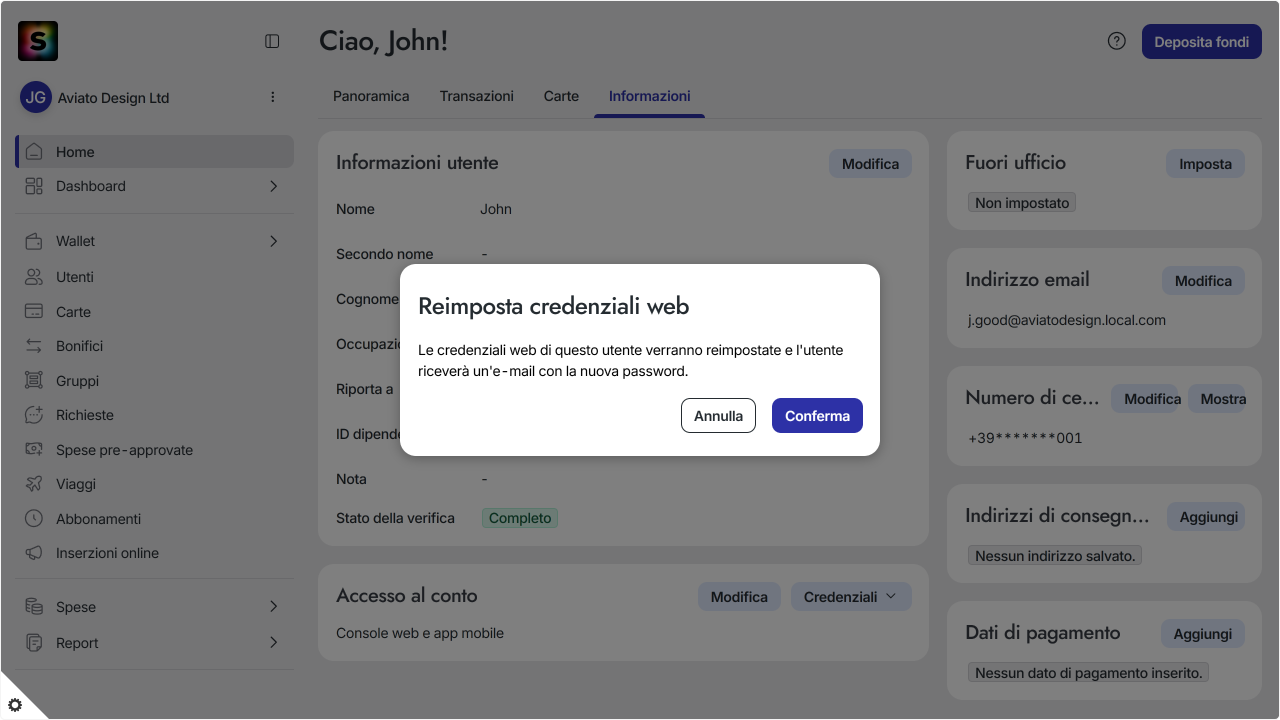Click the Wallet icon in the sidebar
Image resolution: width=1280 pixels, height=720 pixels.
coord(34,241)
